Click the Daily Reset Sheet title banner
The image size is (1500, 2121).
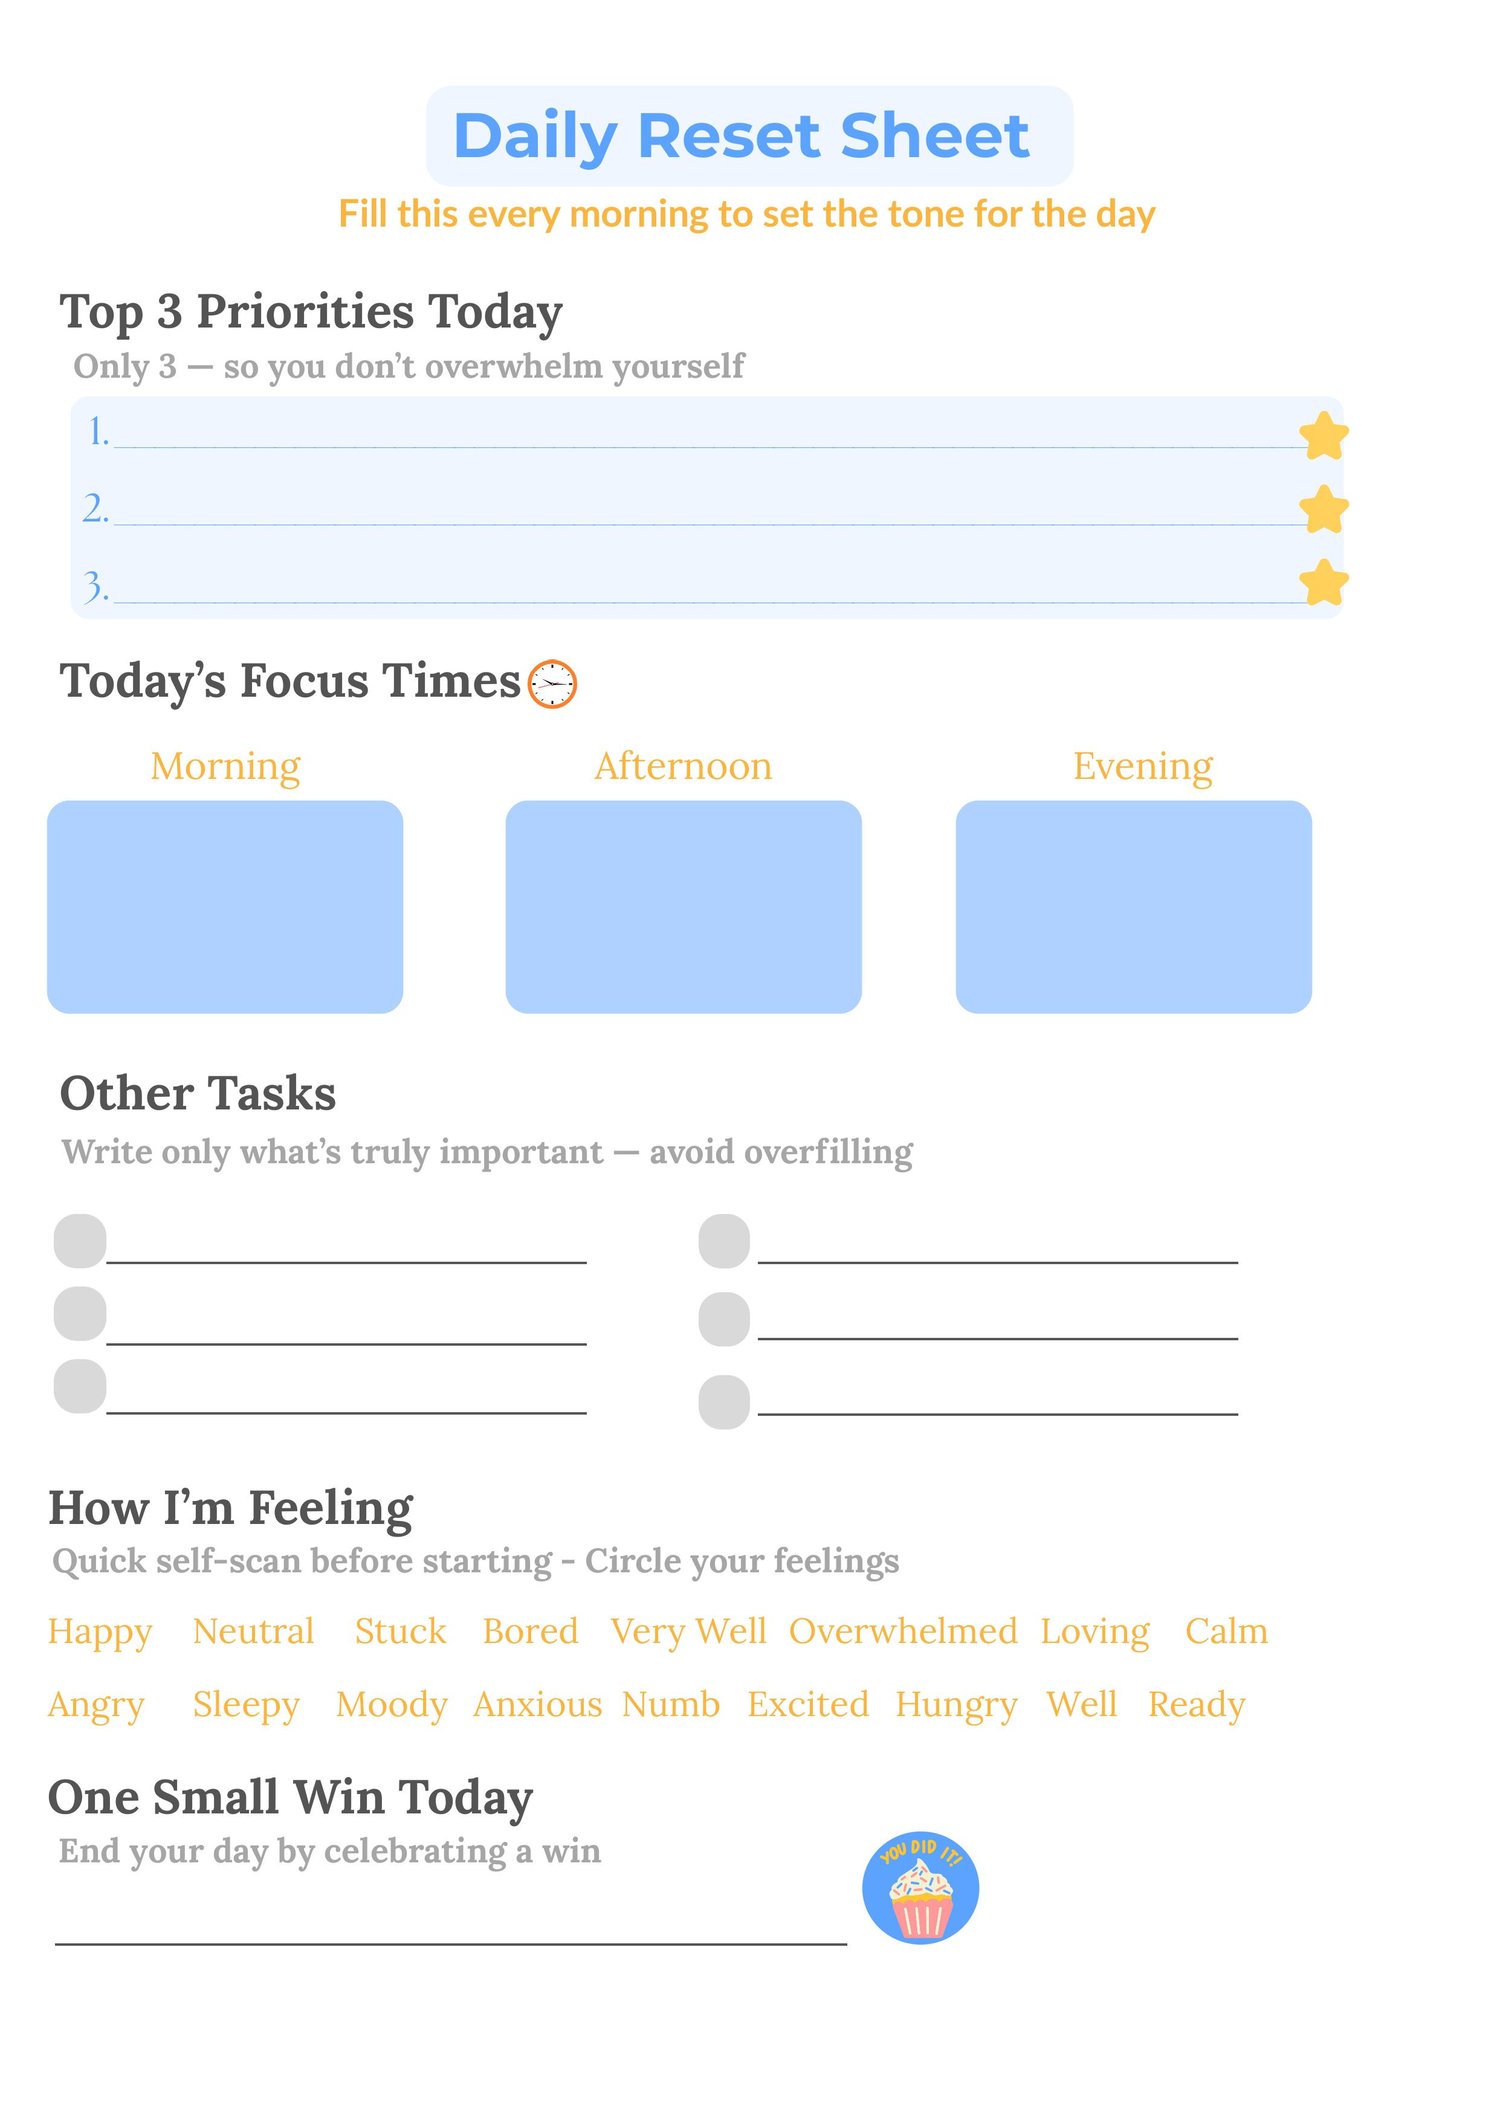(750, 136)
